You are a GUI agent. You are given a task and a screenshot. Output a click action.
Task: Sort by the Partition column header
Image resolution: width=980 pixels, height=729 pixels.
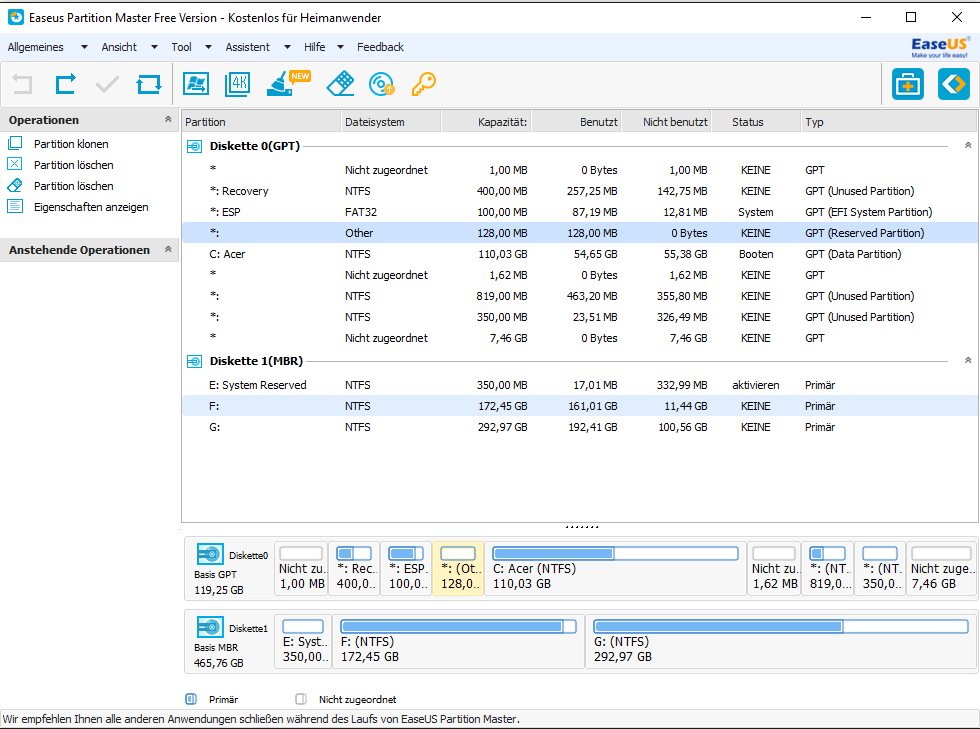pos(261,122)
